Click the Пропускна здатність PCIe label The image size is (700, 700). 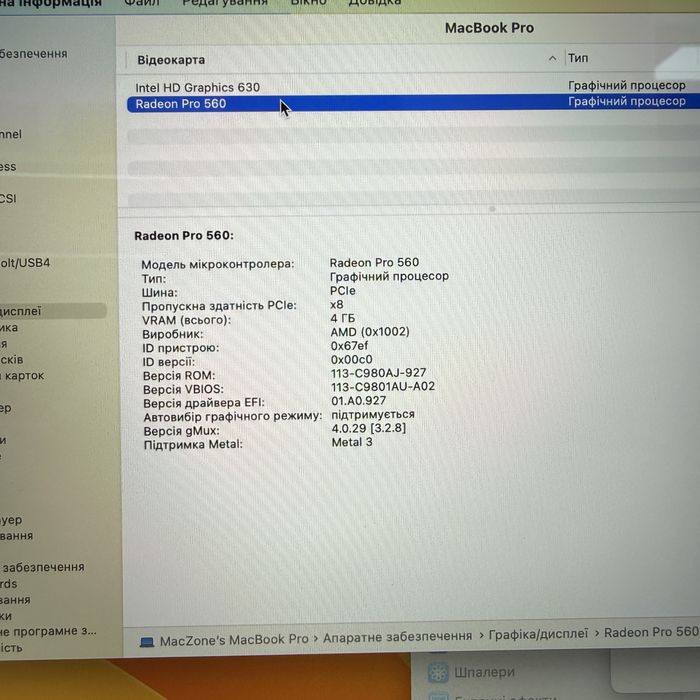point(219,306)
